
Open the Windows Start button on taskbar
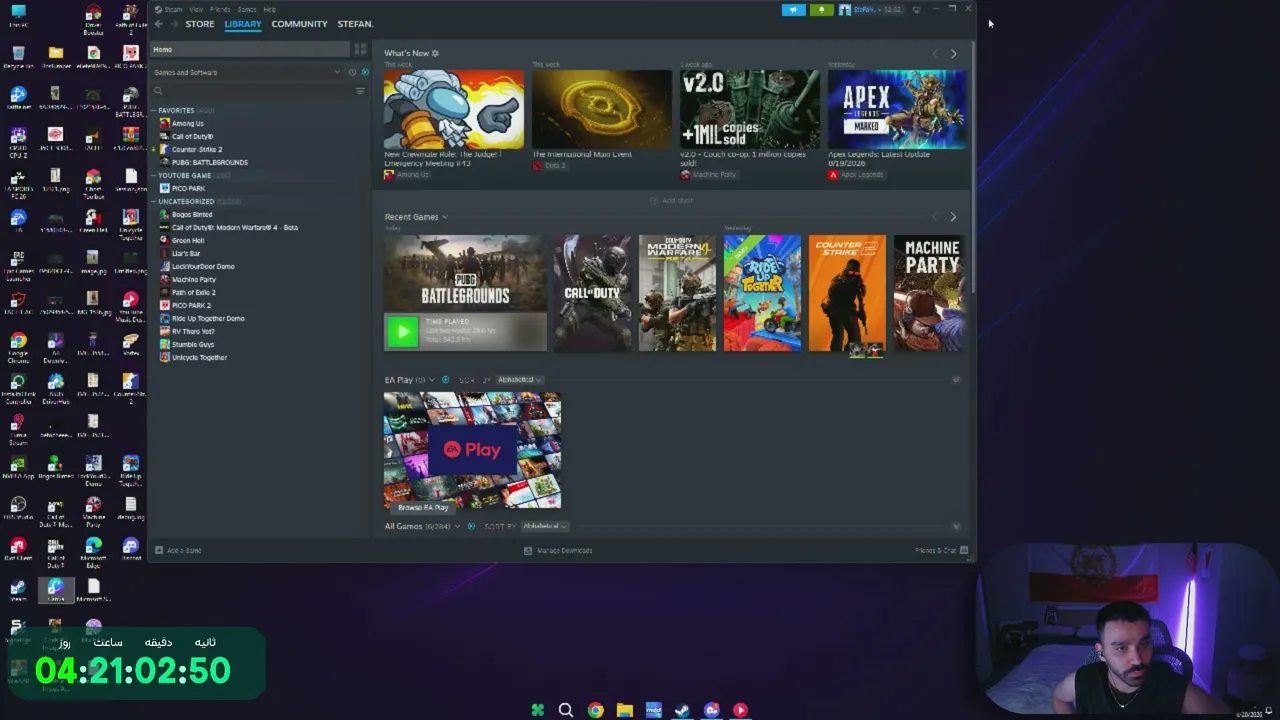(x=537, y=710)
